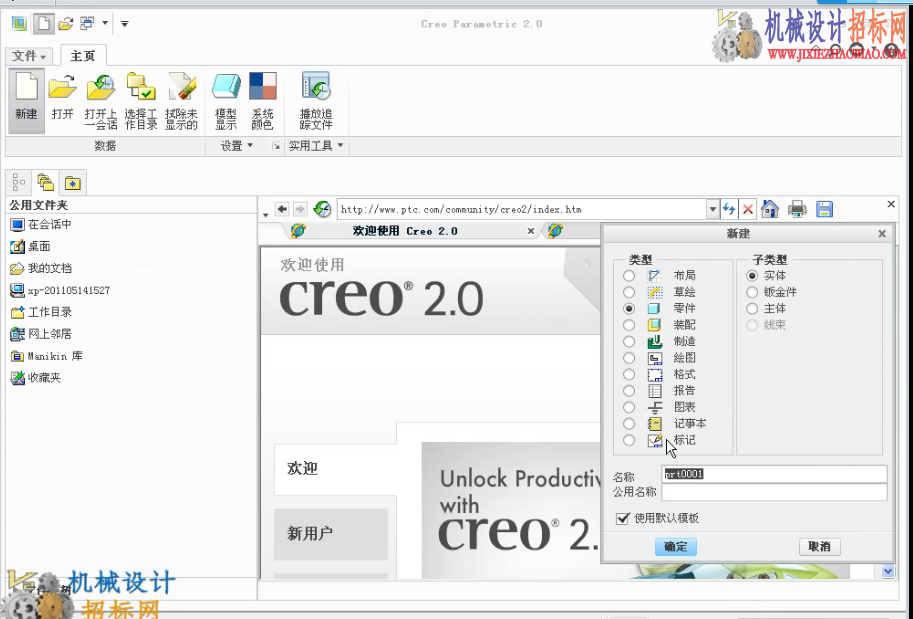The height and width of the screenshot is (619, 913).
Task: Select 主体 subtype radio button
Action: [752, 308]
